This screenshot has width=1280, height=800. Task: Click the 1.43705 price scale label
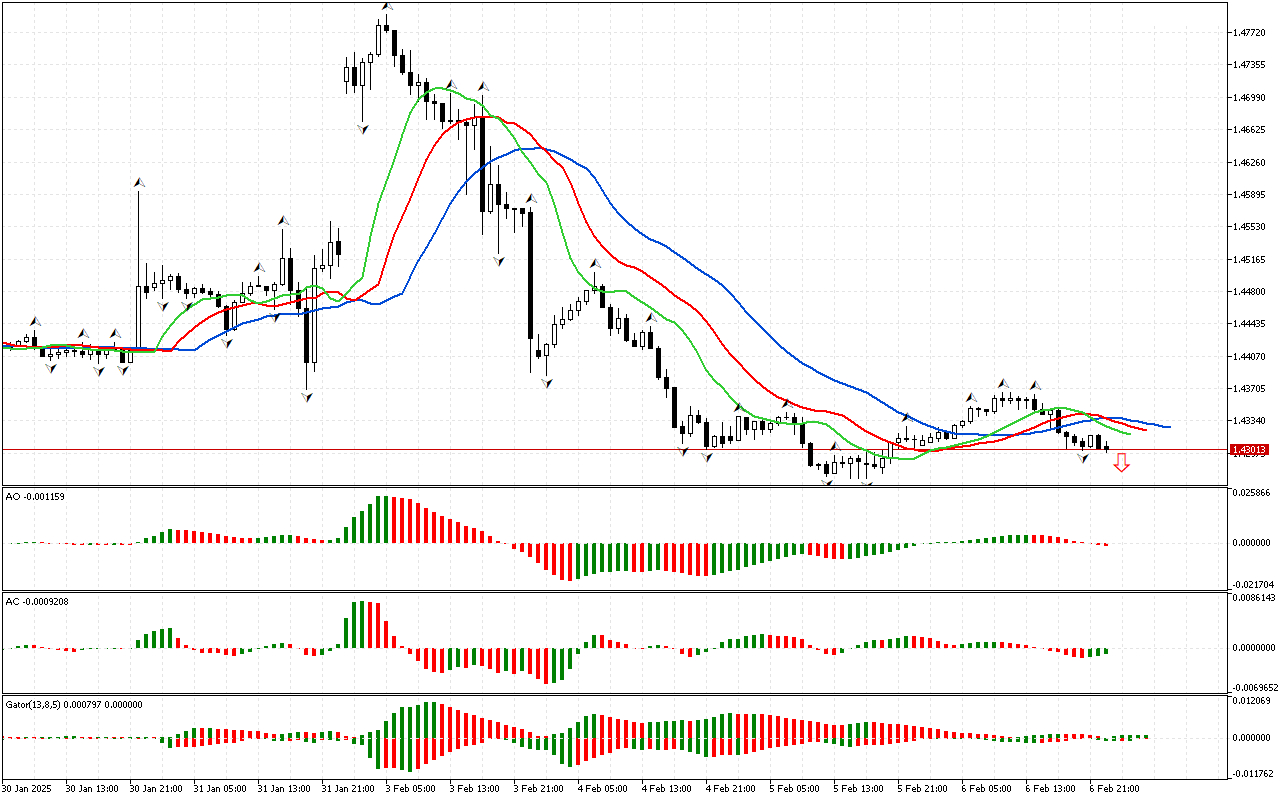point(1249,389)
